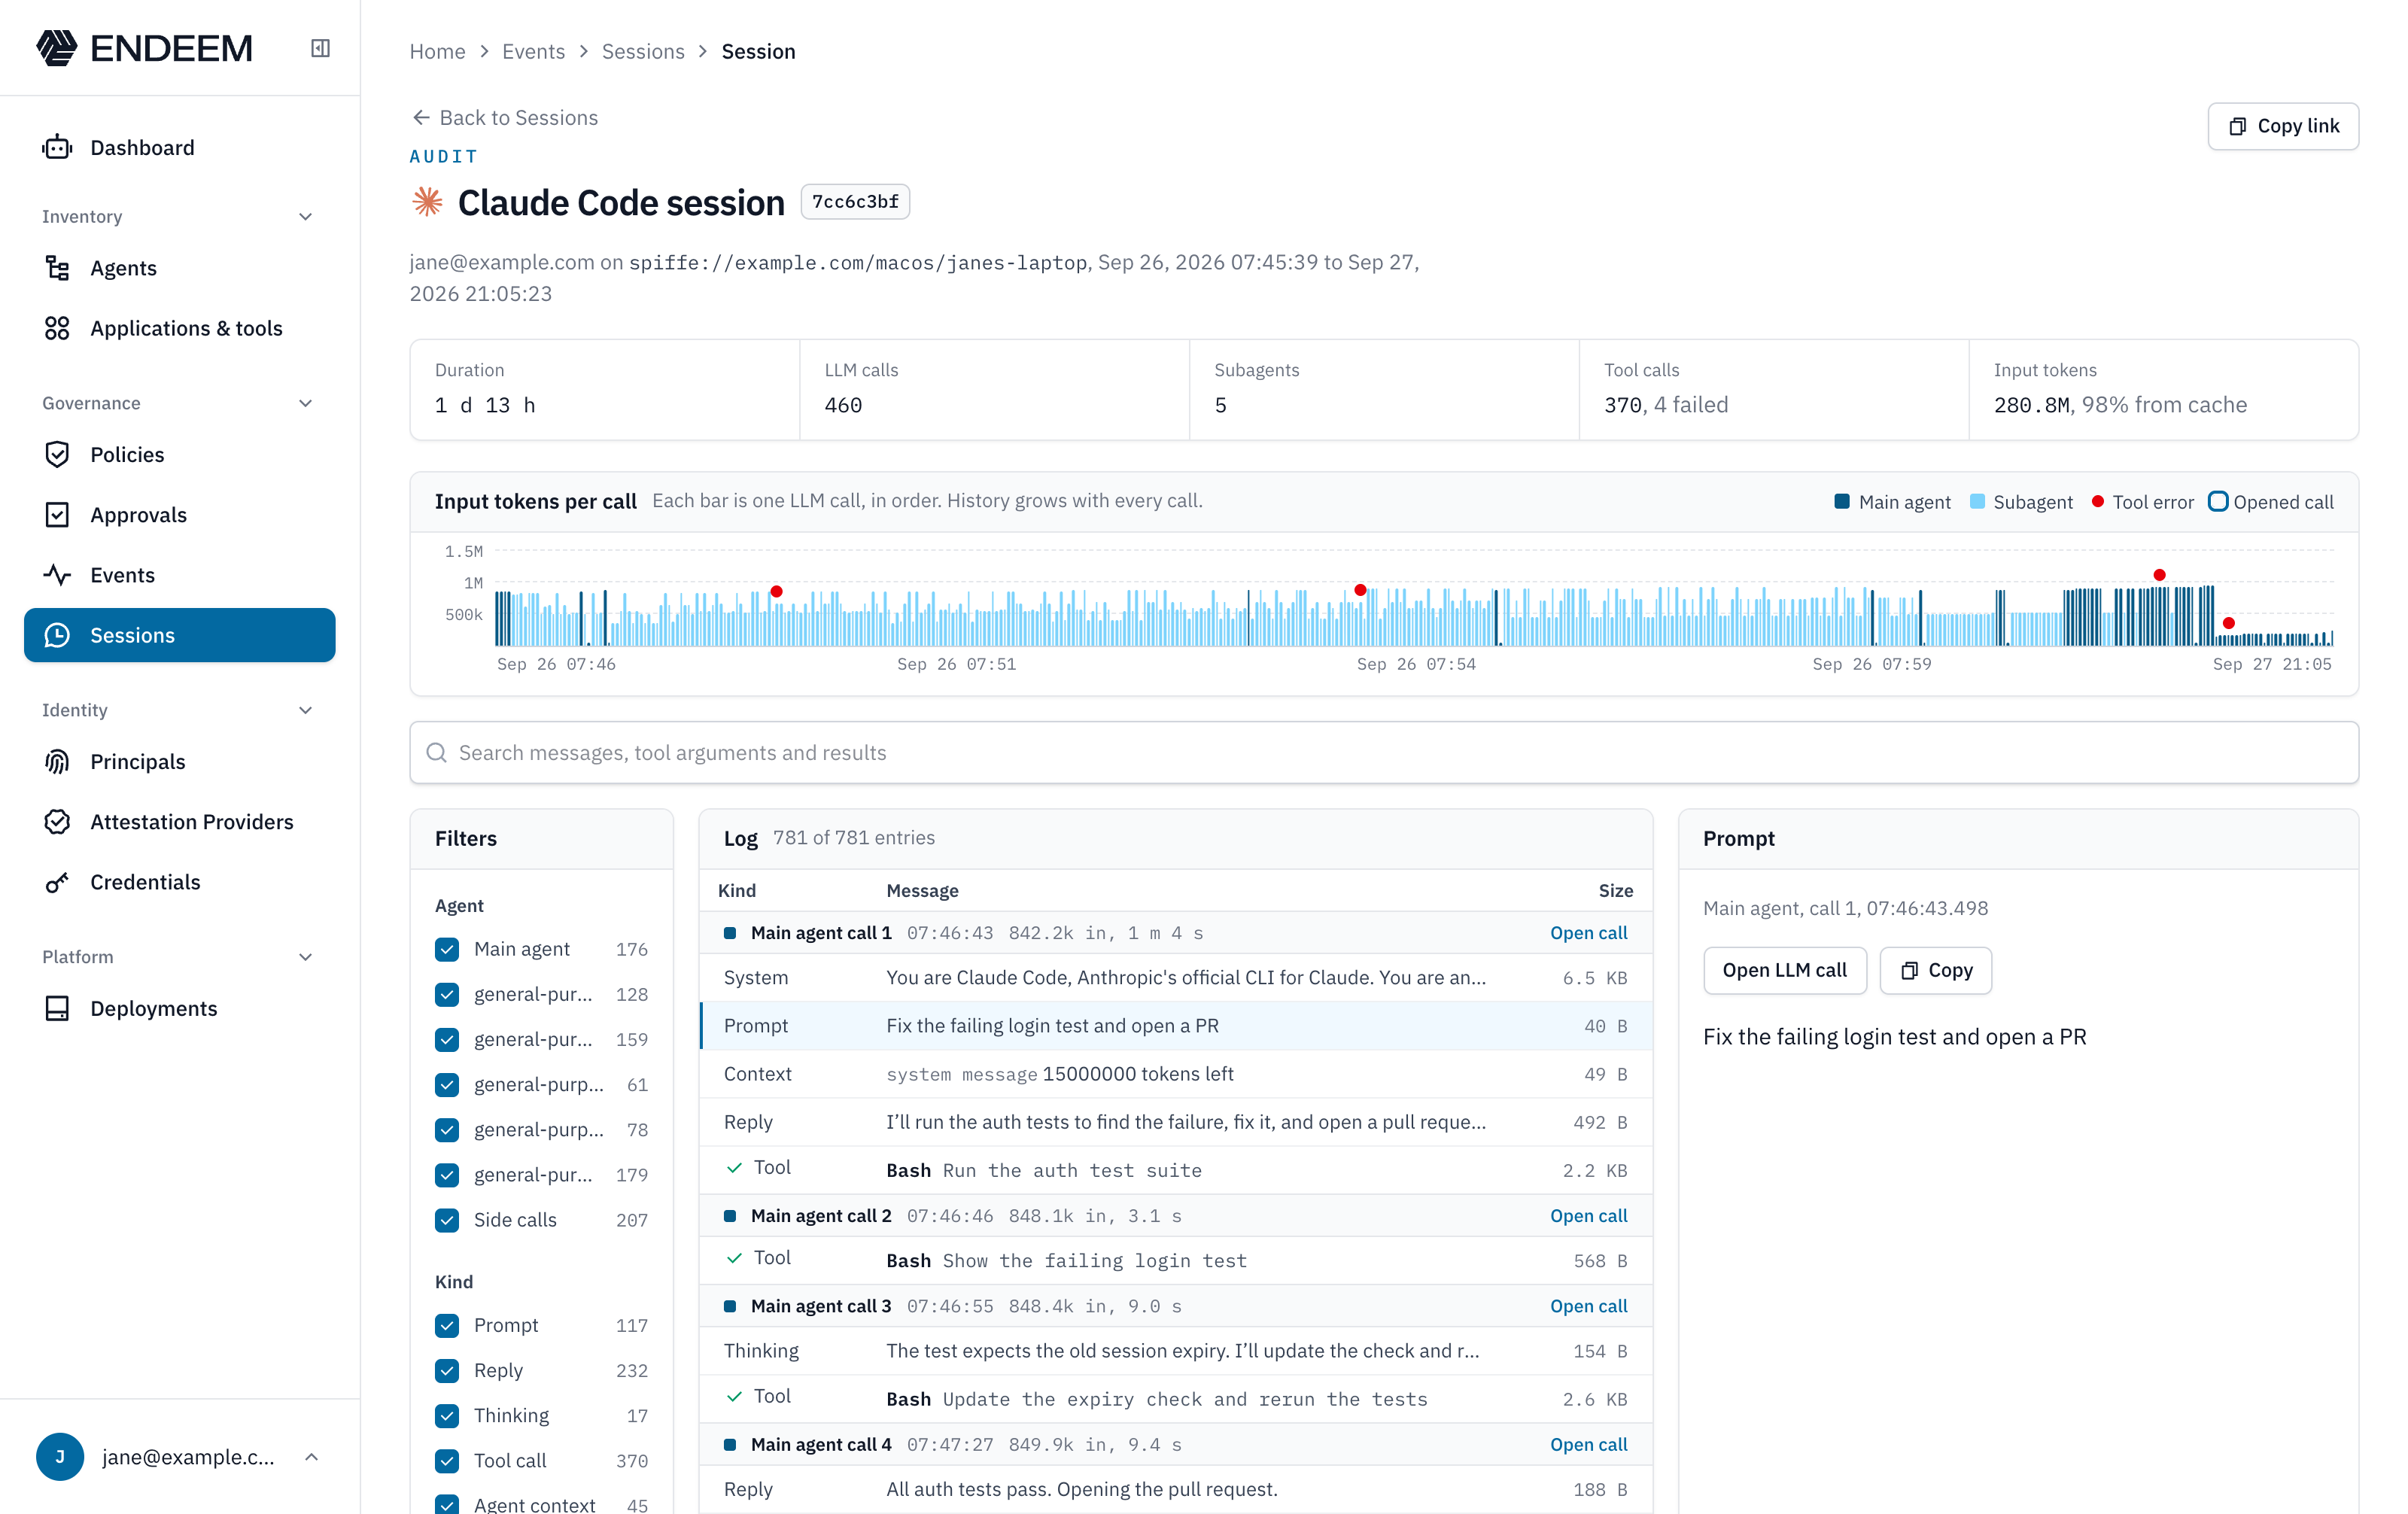Toggle the Prompt kind checkbox
This screenshot has height=1514, width=2408.
coord(447,1325)
